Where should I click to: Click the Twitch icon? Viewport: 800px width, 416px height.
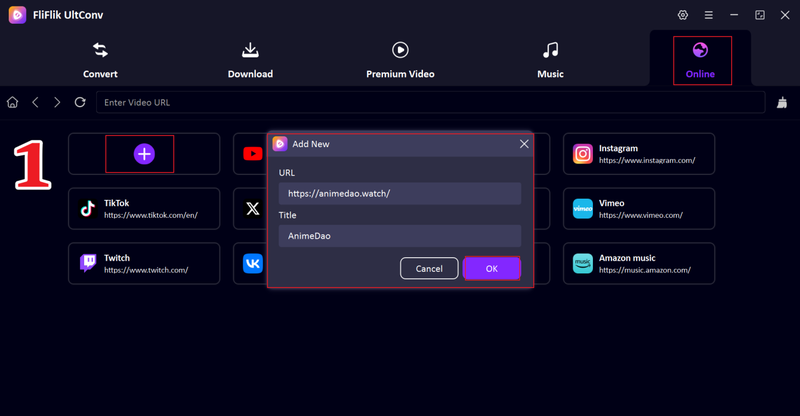point(88,263)
